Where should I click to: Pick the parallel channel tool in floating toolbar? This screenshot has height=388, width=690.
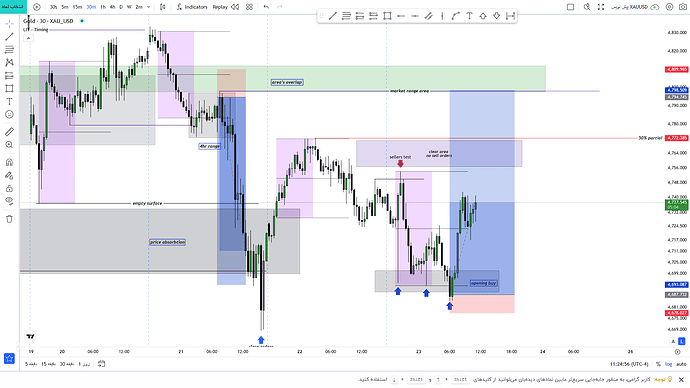click(x=428, y=16)
